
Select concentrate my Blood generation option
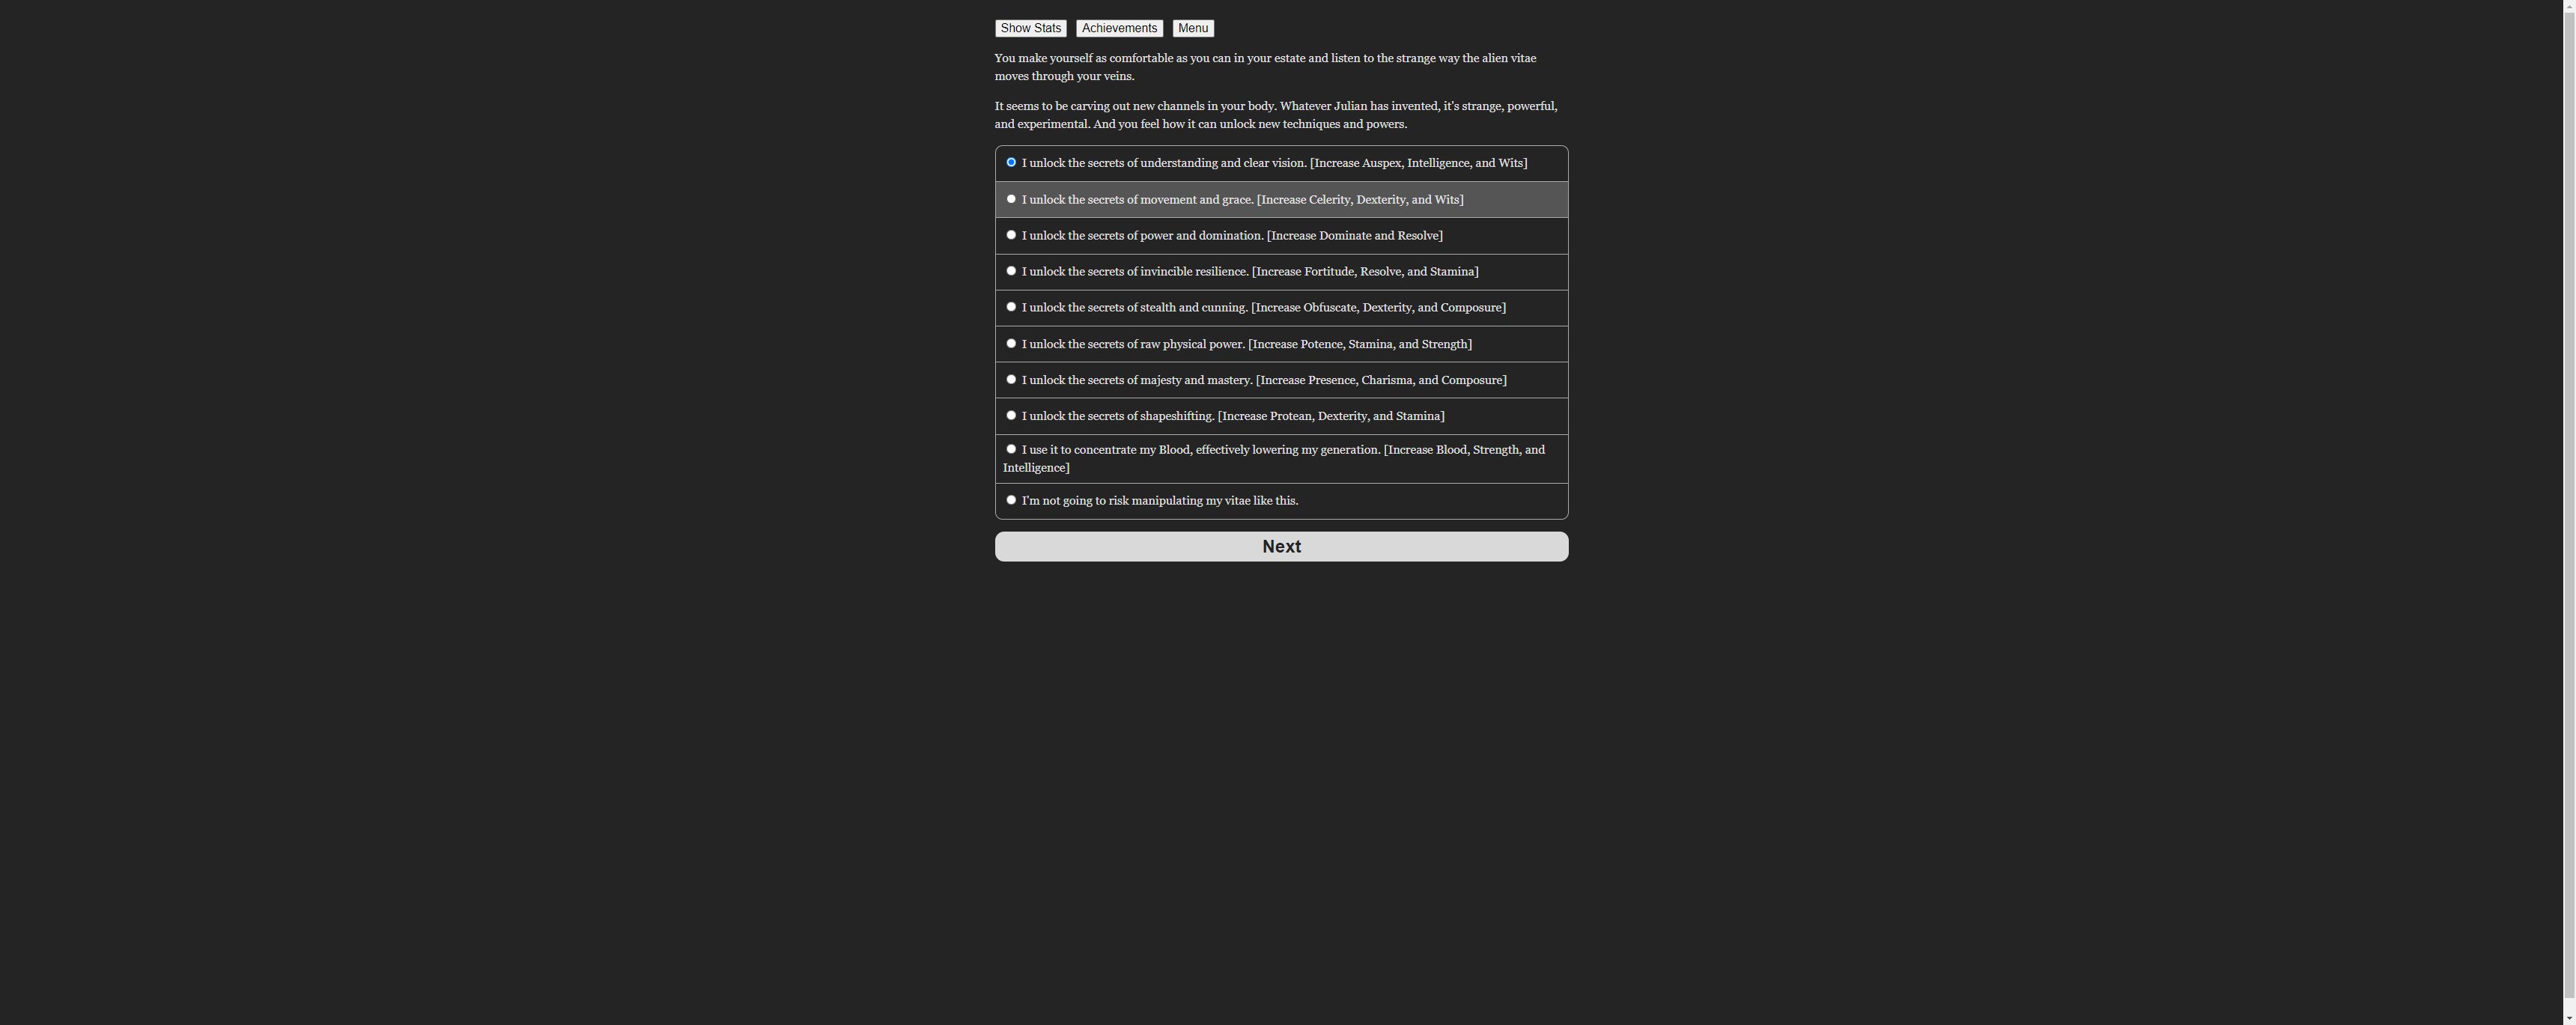click(1281, 459)
